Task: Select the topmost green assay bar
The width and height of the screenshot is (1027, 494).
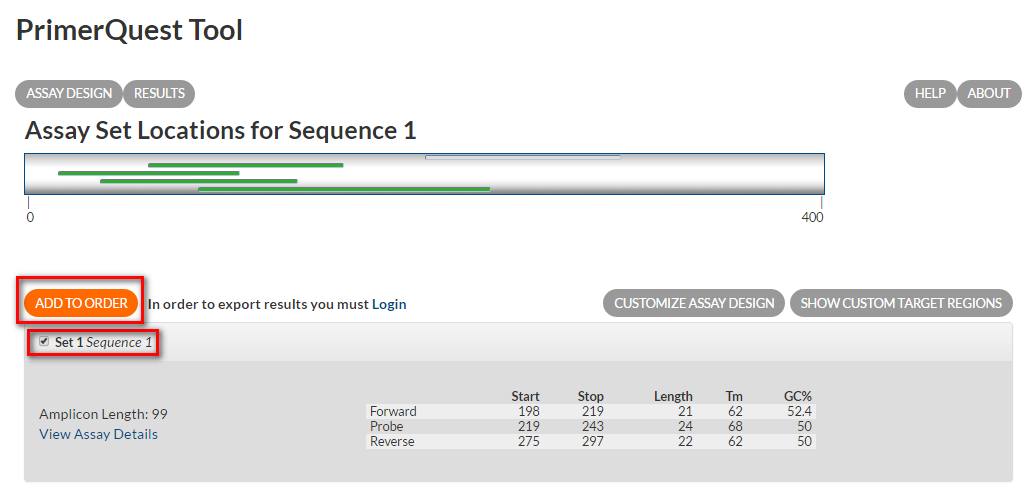Action: [x=245, y=165]
